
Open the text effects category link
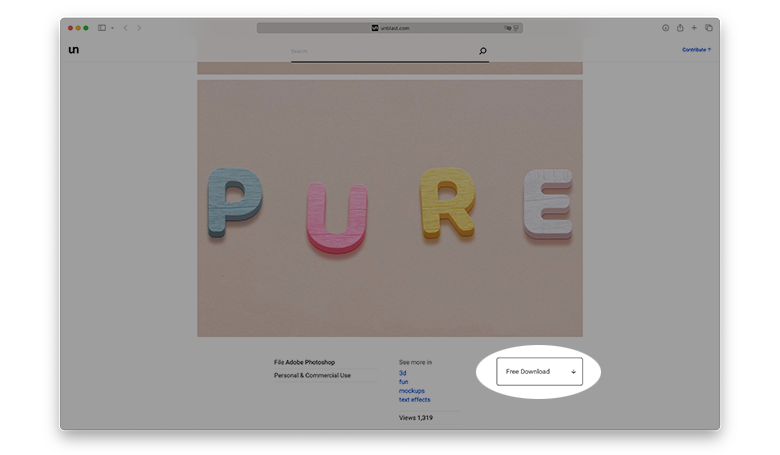coord(414,400)
